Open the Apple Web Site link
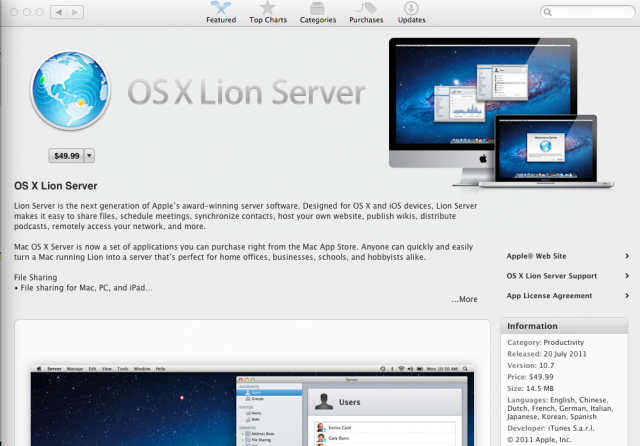Screen dimensions: 640x446 pyautogui.click(x=536, y=256)
